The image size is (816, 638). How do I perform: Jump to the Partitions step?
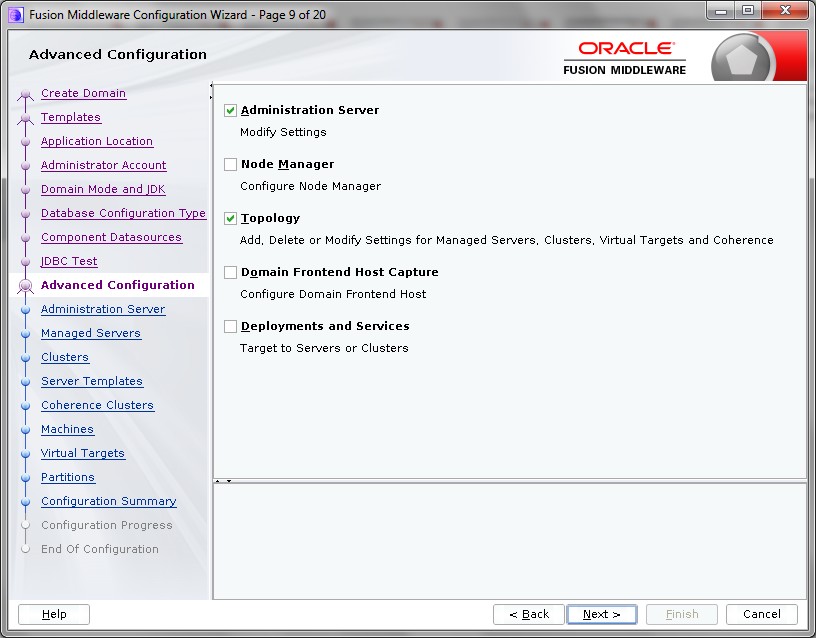point(68,477)
